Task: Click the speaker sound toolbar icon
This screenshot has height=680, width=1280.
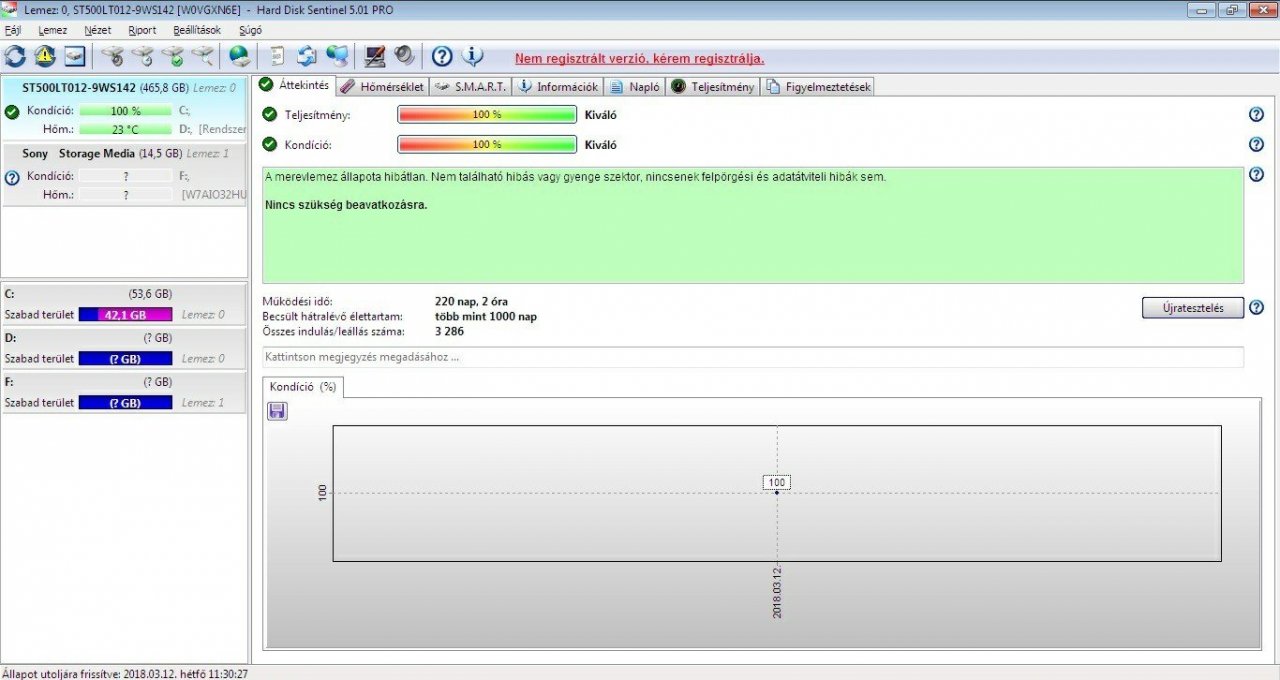Action: point(405,56)
